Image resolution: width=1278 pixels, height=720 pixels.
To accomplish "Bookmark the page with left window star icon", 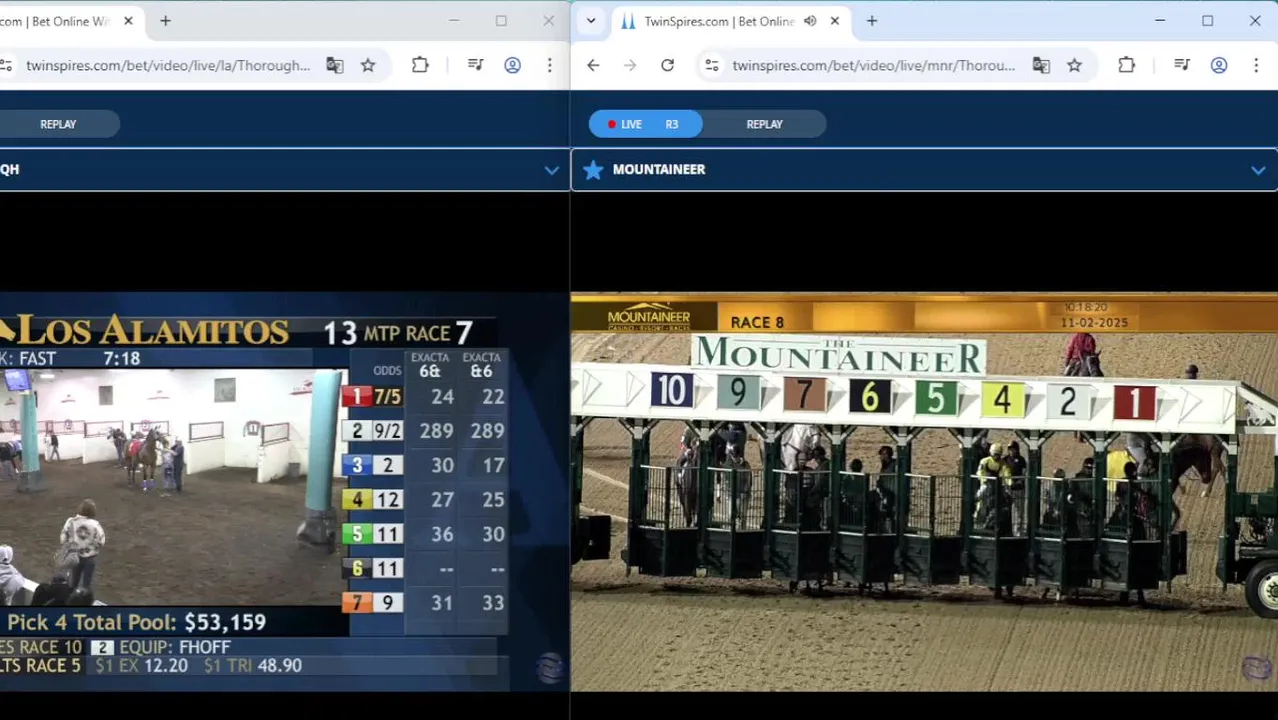I will click(368, 65).
